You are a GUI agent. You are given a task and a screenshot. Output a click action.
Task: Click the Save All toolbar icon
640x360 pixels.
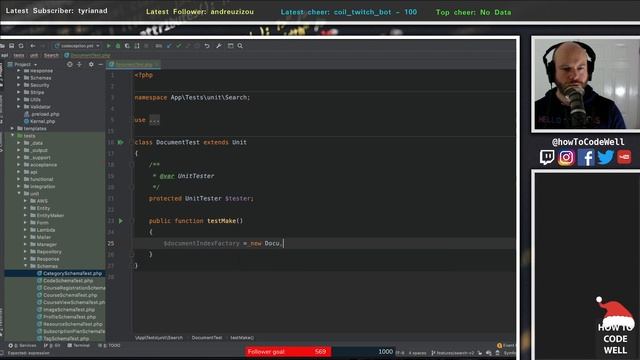tap(11, 46)
